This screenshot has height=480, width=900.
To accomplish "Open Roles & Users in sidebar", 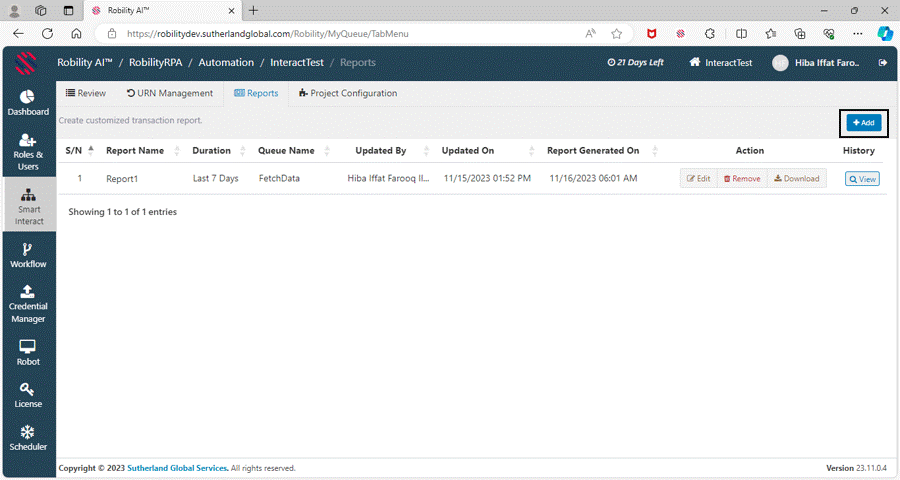I will tap(28, 152).
